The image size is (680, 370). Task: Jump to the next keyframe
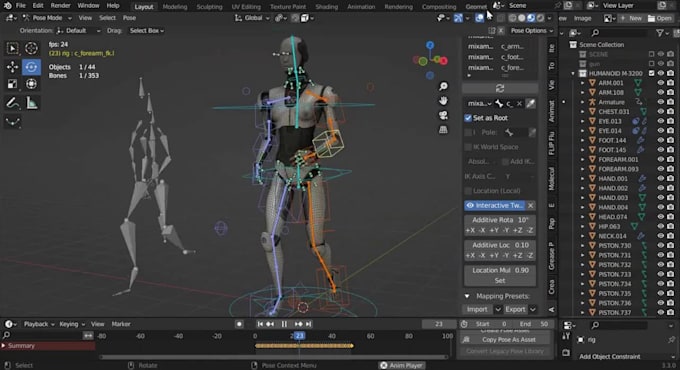point(299,324)
